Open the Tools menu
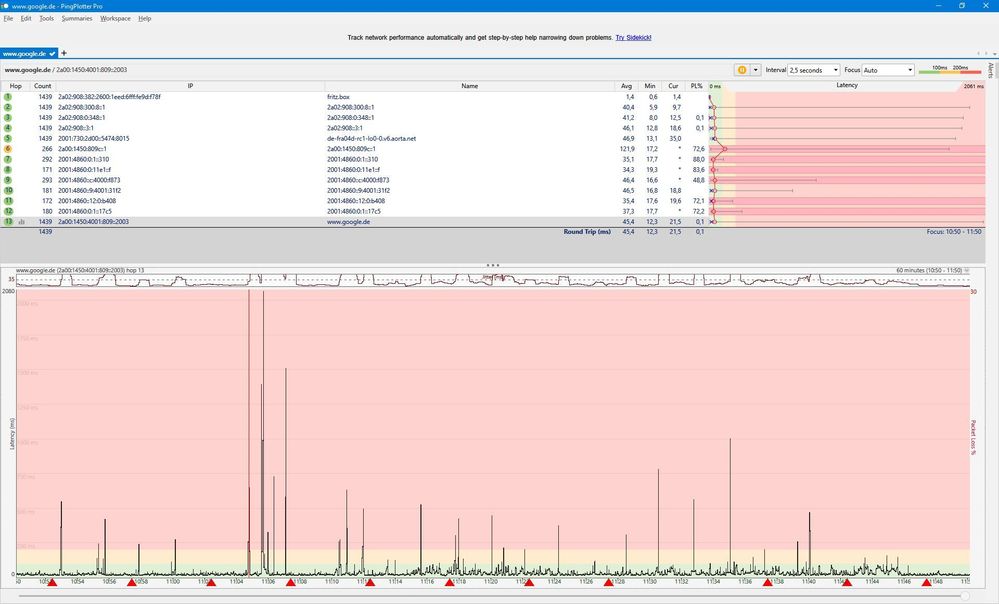The width and height of the screenshot is (999, 604). [x=47, y=18]
